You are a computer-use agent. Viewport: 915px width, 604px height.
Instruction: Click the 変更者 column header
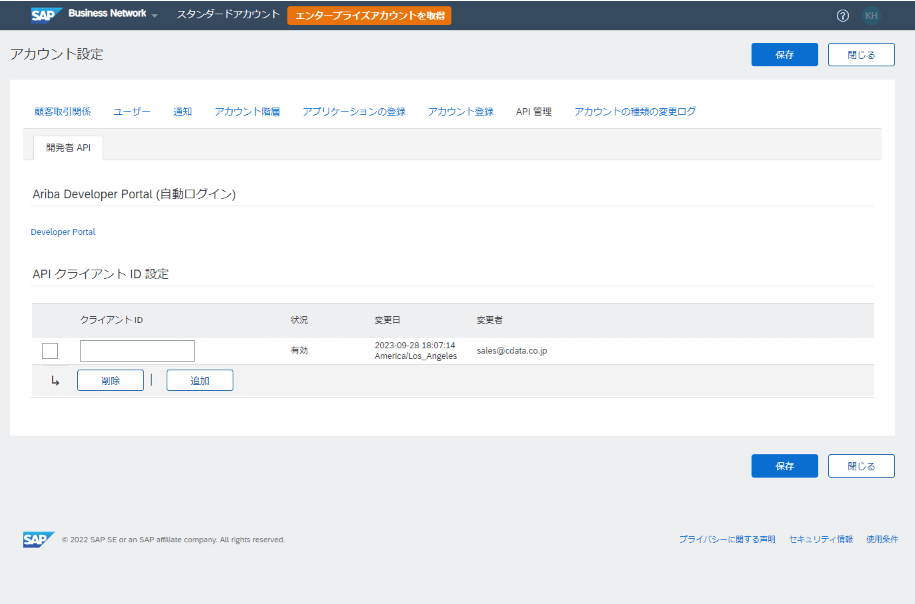[x=490, y=320]
